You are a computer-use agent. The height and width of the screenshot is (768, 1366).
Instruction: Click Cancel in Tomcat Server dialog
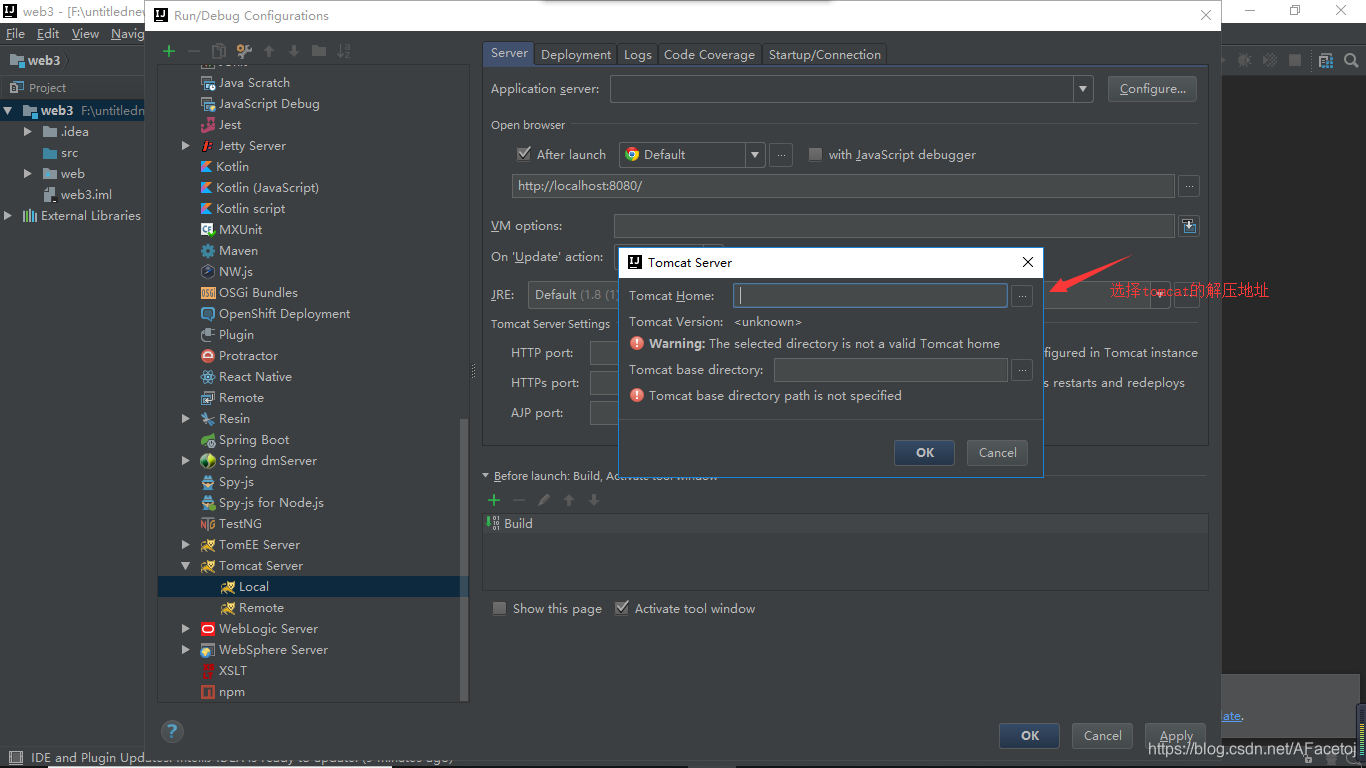(x=998, y=453)
